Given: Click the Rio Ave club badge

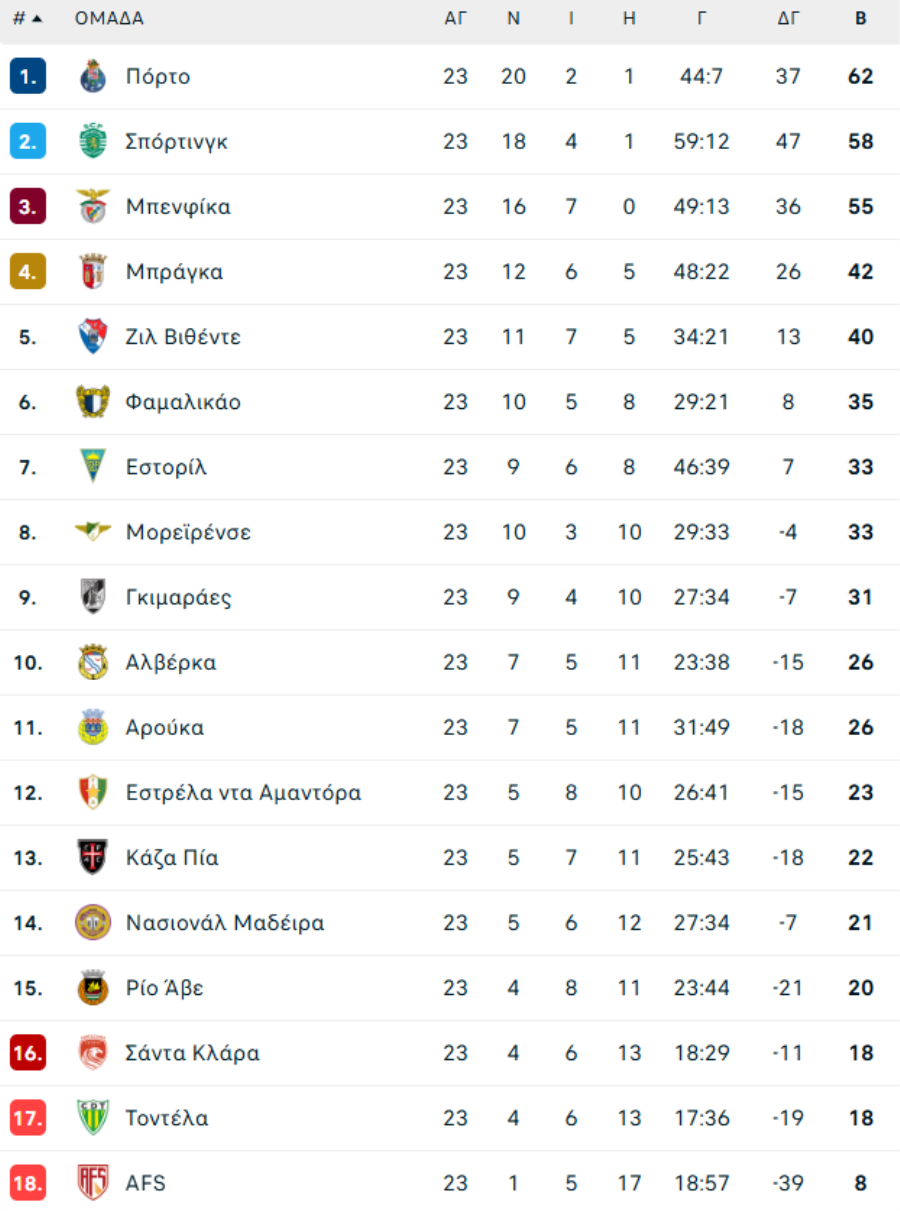Looking at the screenshot, I should (x=93, y=988).
